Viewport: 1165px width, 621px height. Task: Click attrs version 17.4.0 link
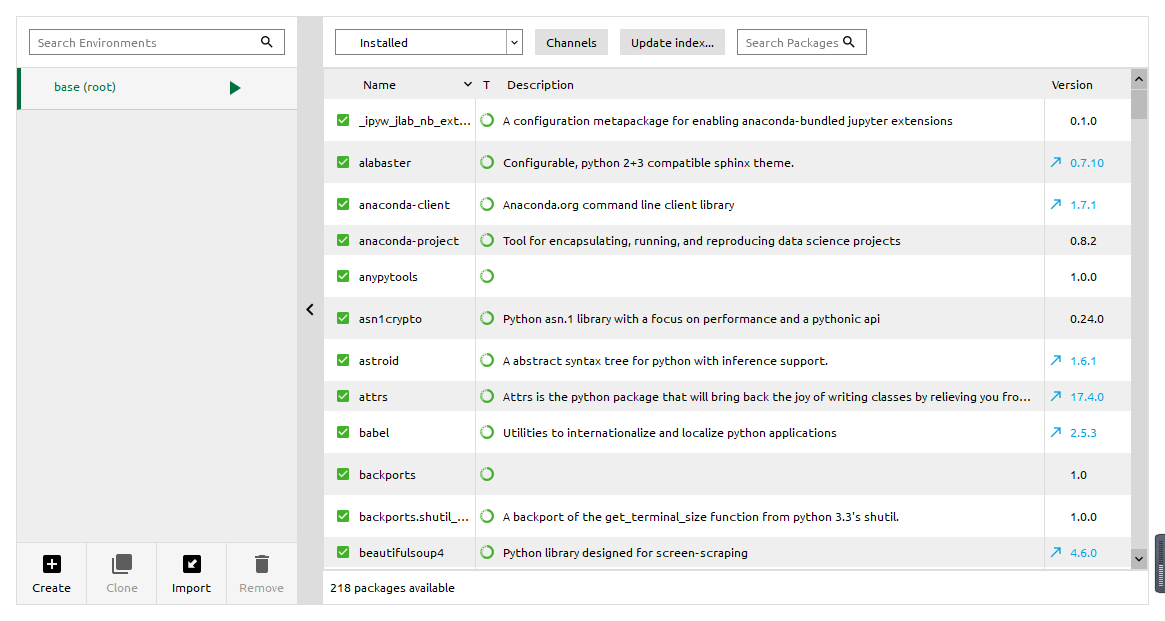coord(1087,397)
